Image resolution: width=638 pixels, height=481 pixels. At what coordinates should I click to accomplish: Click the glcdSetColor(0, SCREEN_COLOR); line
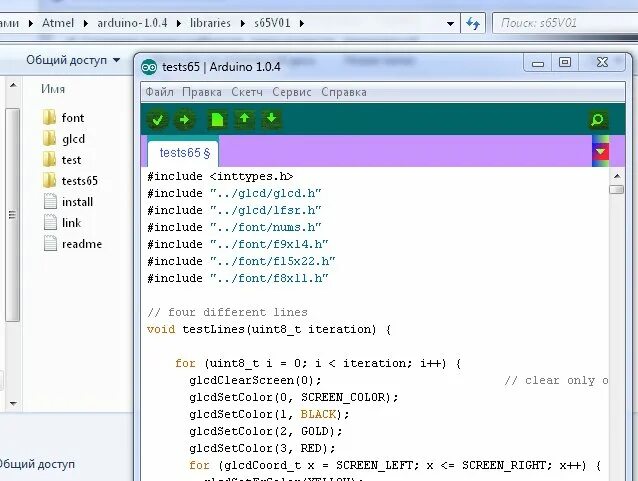(x=293, y=397)
